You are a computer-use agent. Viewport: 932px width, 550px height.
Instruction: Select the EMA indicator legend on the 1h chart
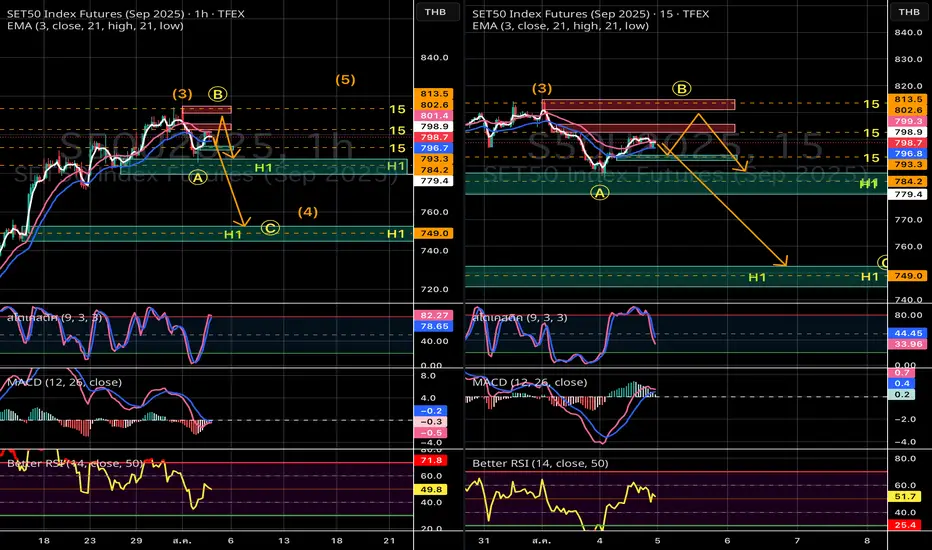(x=95, y=26)
